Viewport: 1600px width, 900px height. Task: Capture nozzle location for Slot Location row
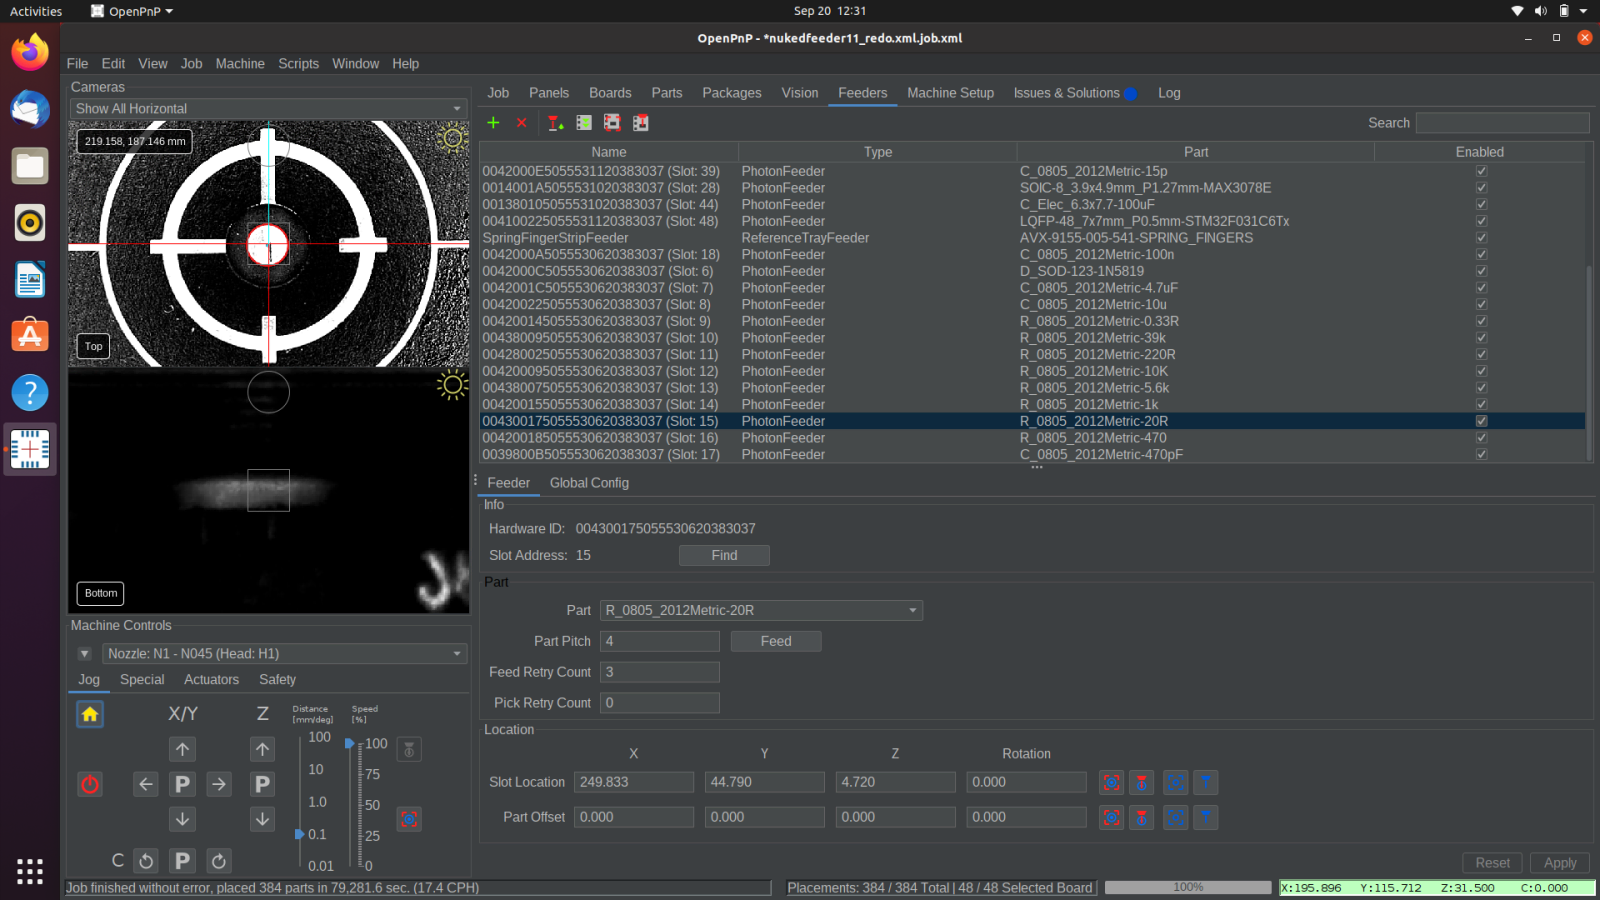1141,783
